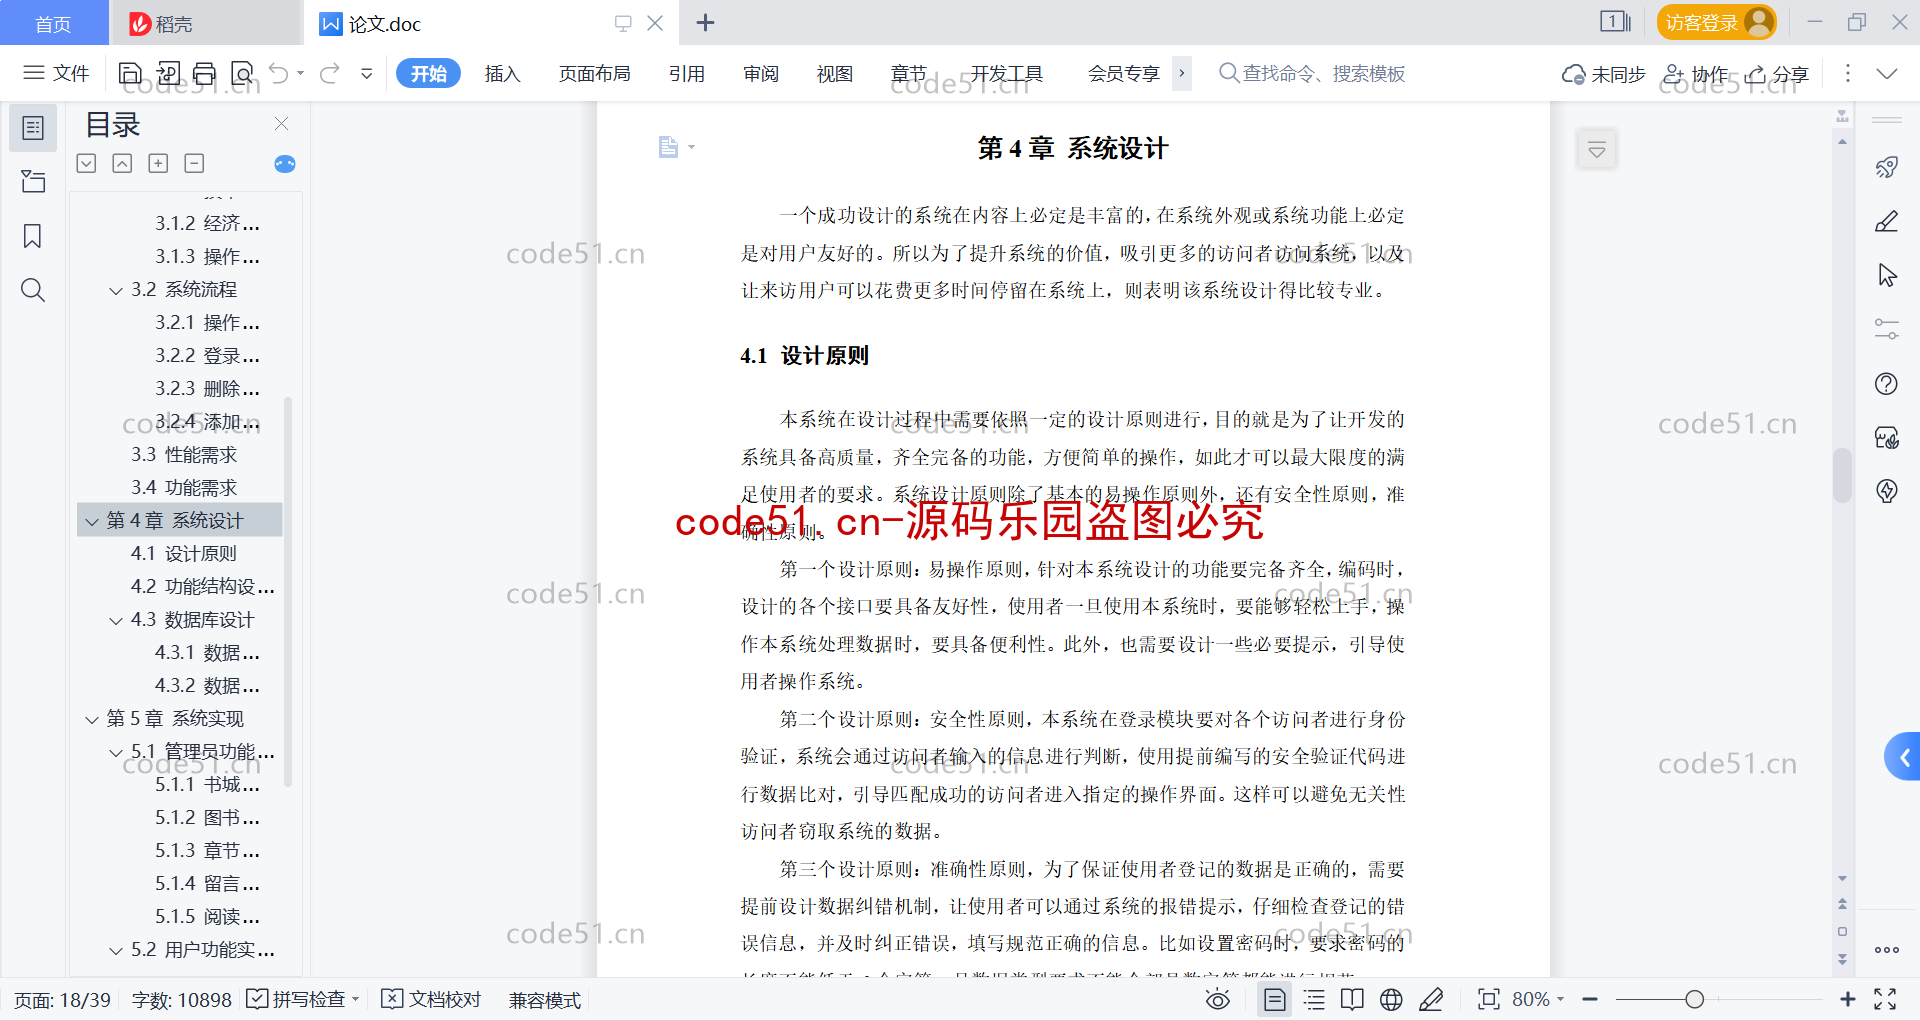This screenshot has width=1920, height=1020.
Task: Open the Bookmark panel icon in sidebar
Action: pyautogui.click(x=33, y=236)
